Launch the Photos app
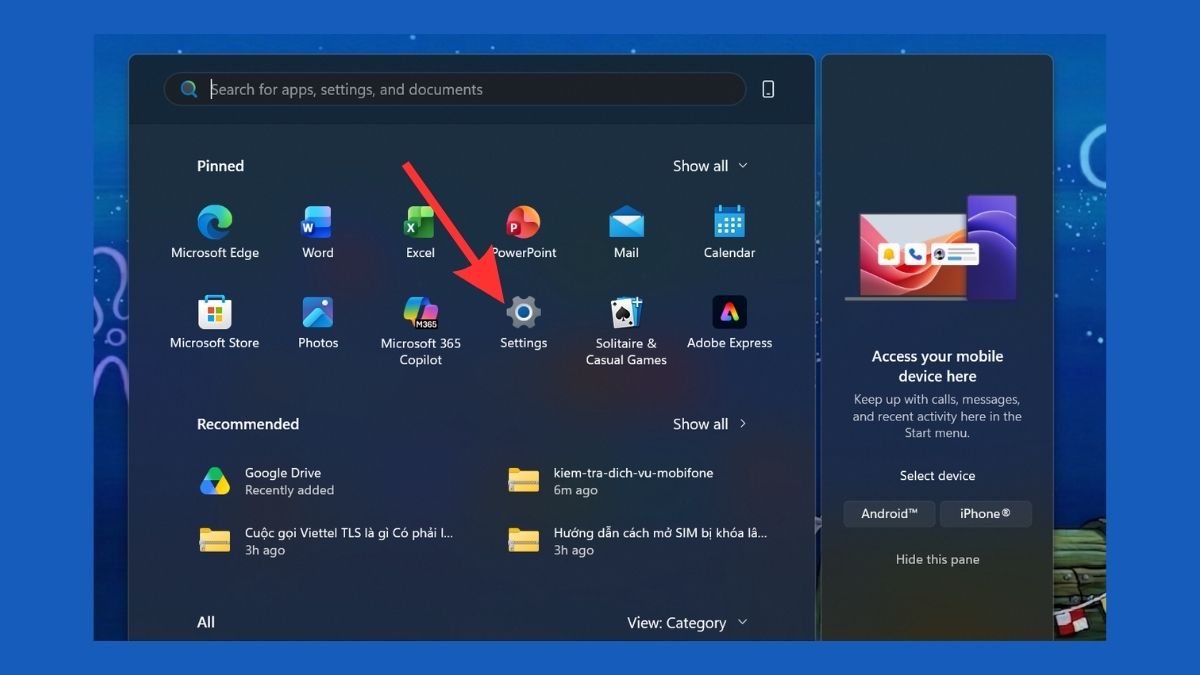The image size is (1200, 675). [x=318, y=312]
